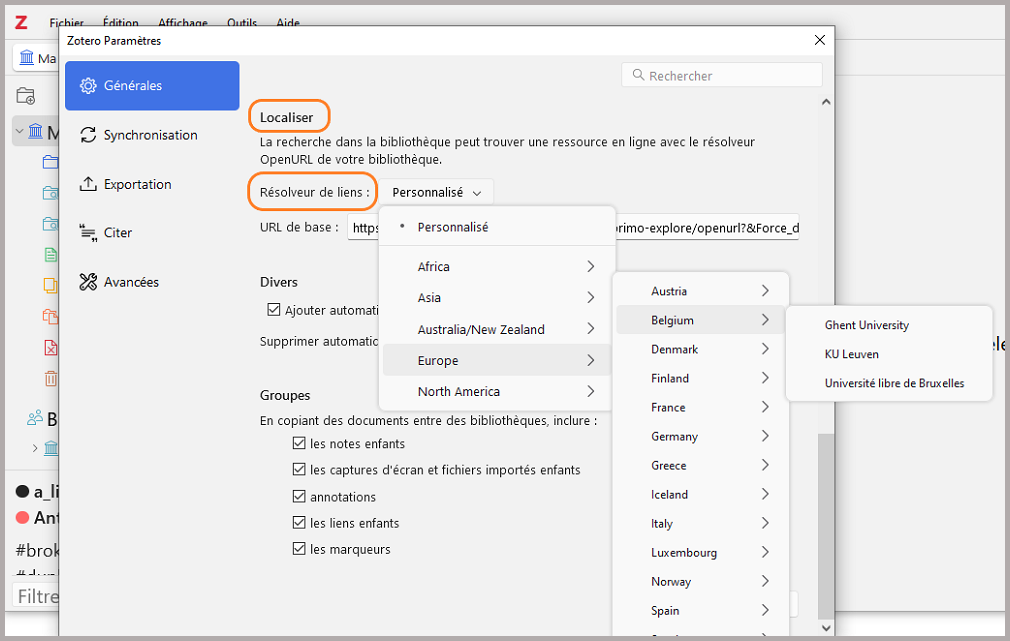Toggle the les liens enfants checkbox
1010x641 pixels.
coord(299,522)
